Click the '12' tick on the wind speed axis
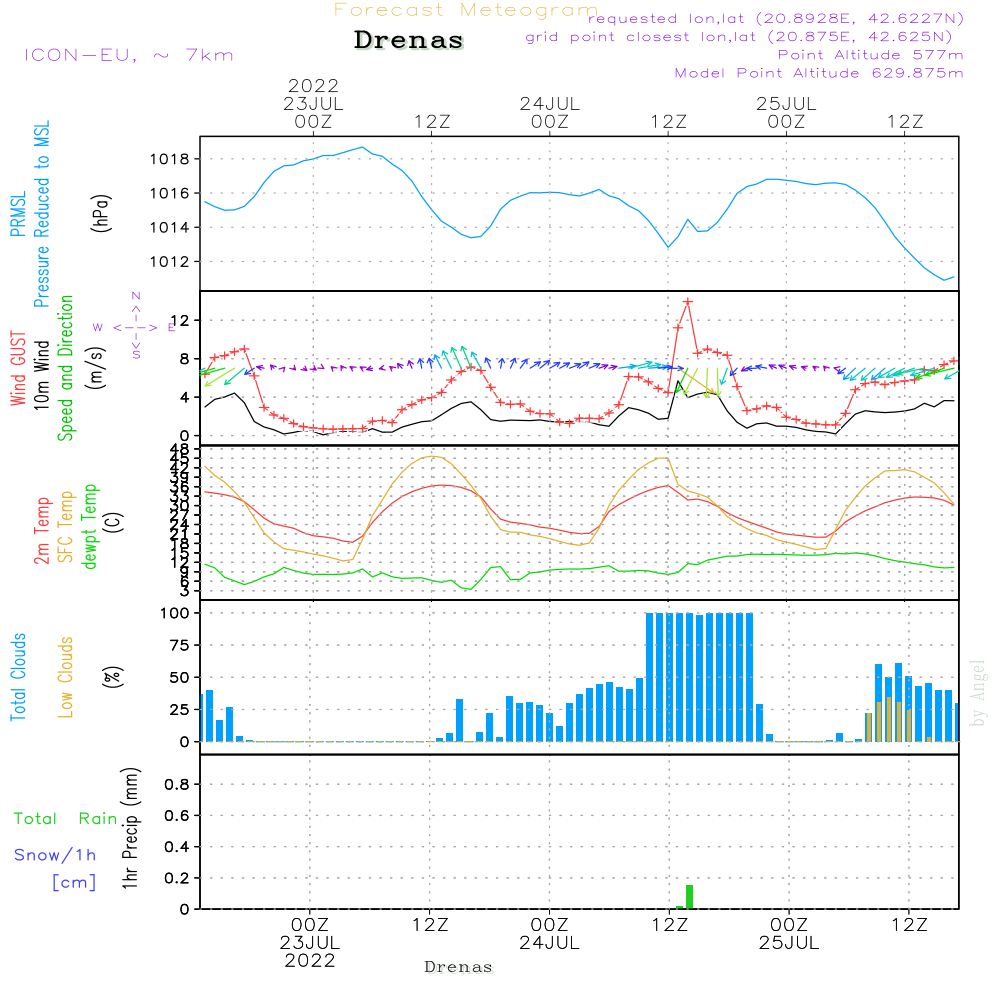This screenshot has width=1000, height=1000. (180, 321)
